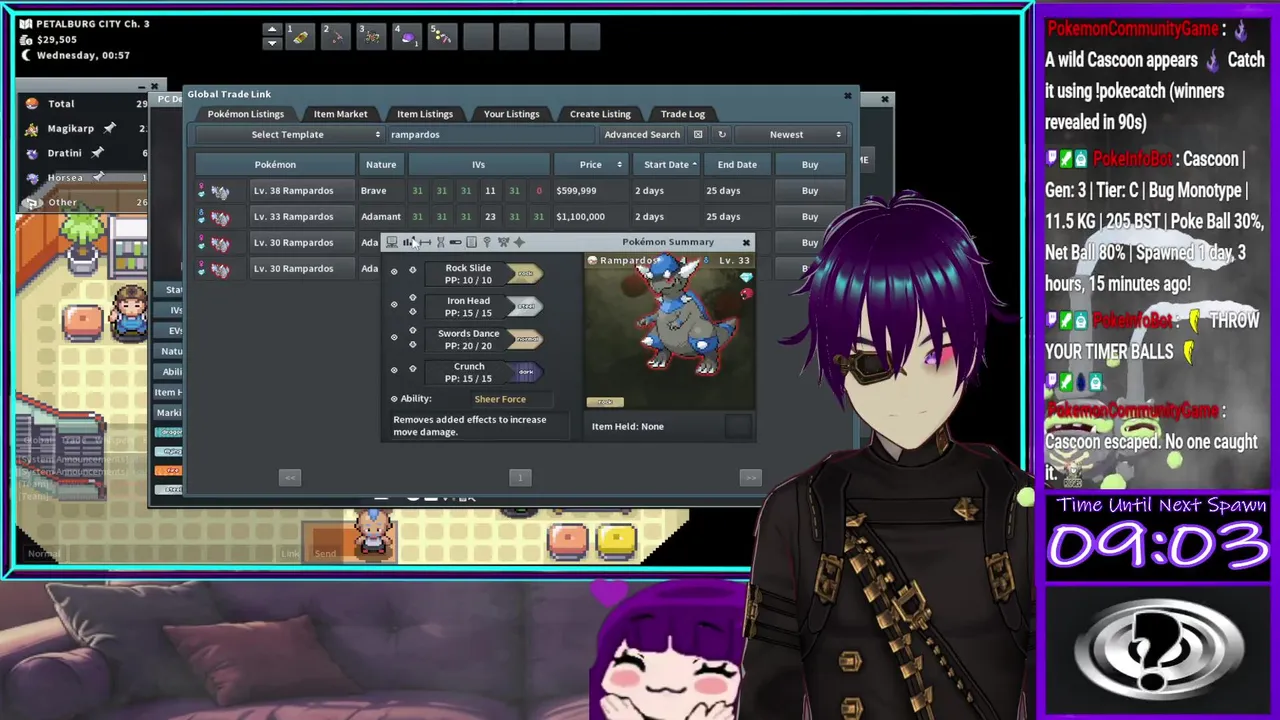The image size is (1280, 720).
Task: Click the diamond gem icon on Rampardos image
Action: coord(746,277)
